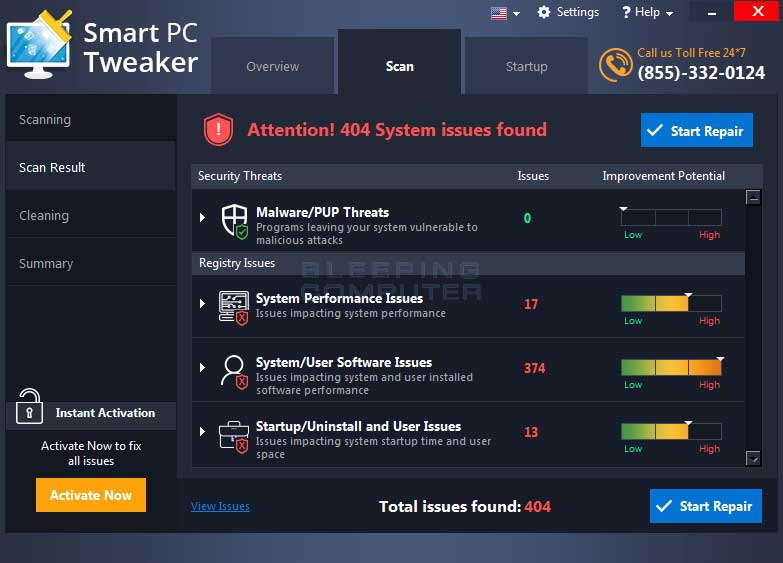Click the Instant Activation padlock icon
This screenshot has height=563, width=783.
(x=29, y=406)
